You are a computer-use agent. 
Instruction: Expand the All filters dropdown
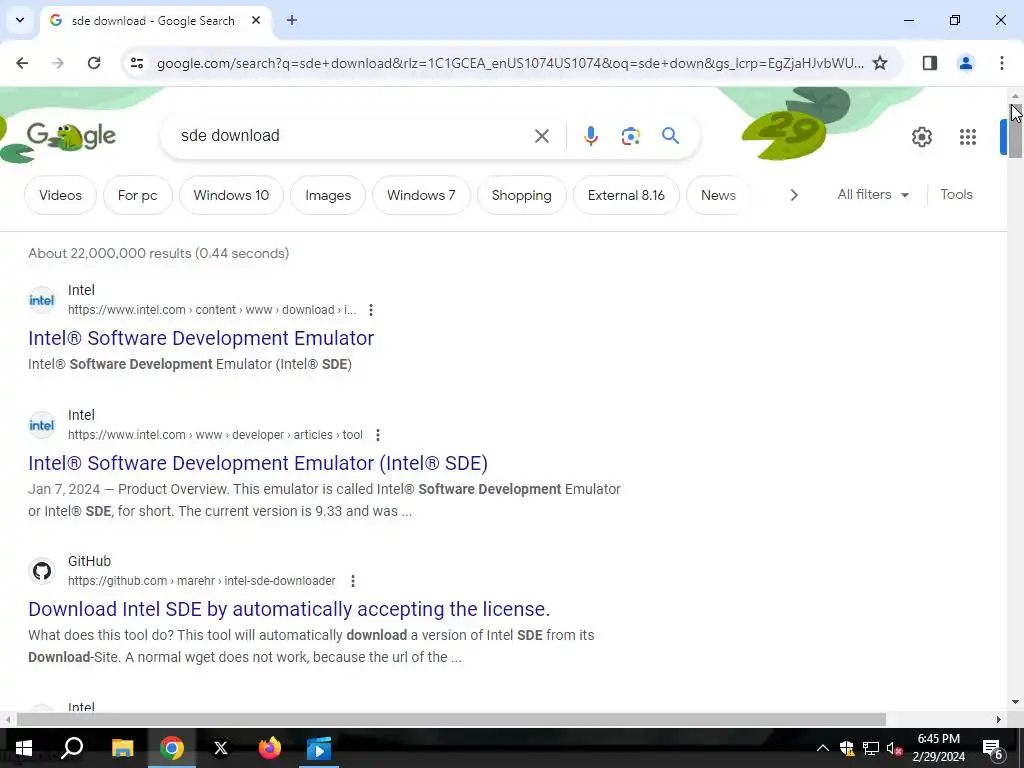(x=873, y=195)
